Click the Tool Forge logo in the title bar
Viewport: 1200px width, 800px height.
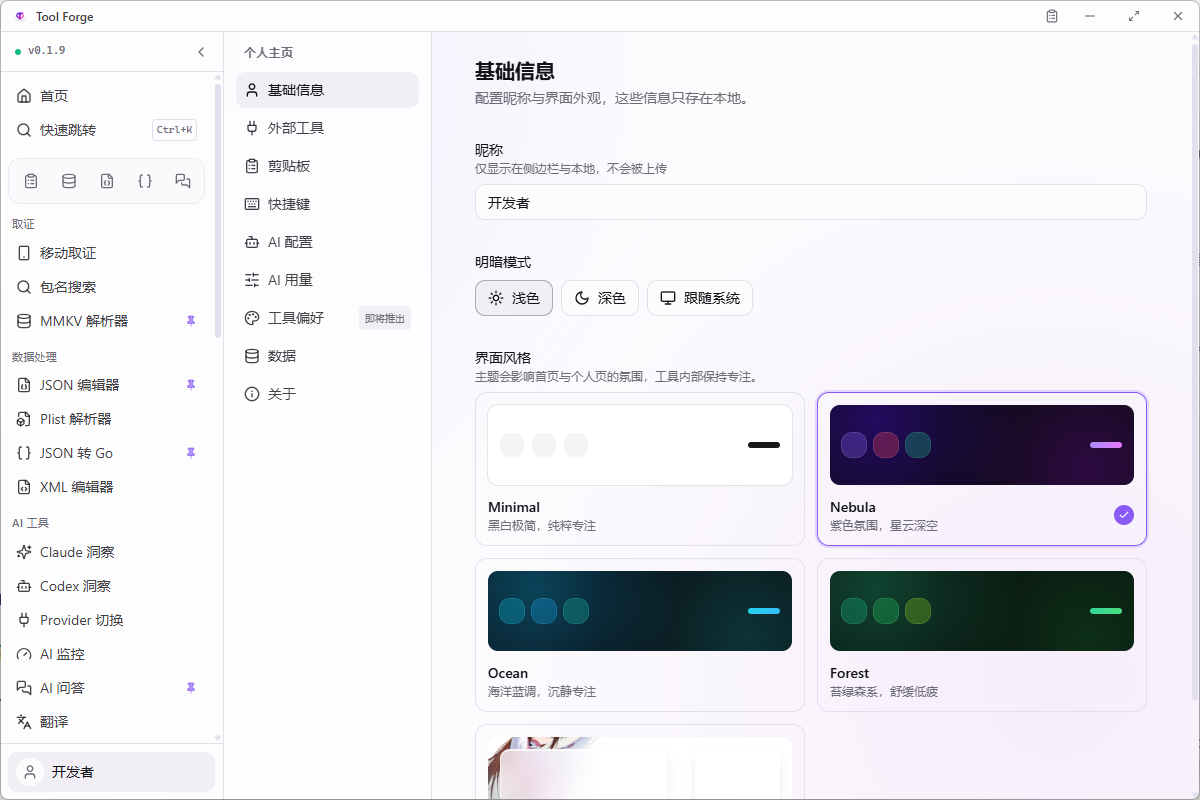(19, 17)
